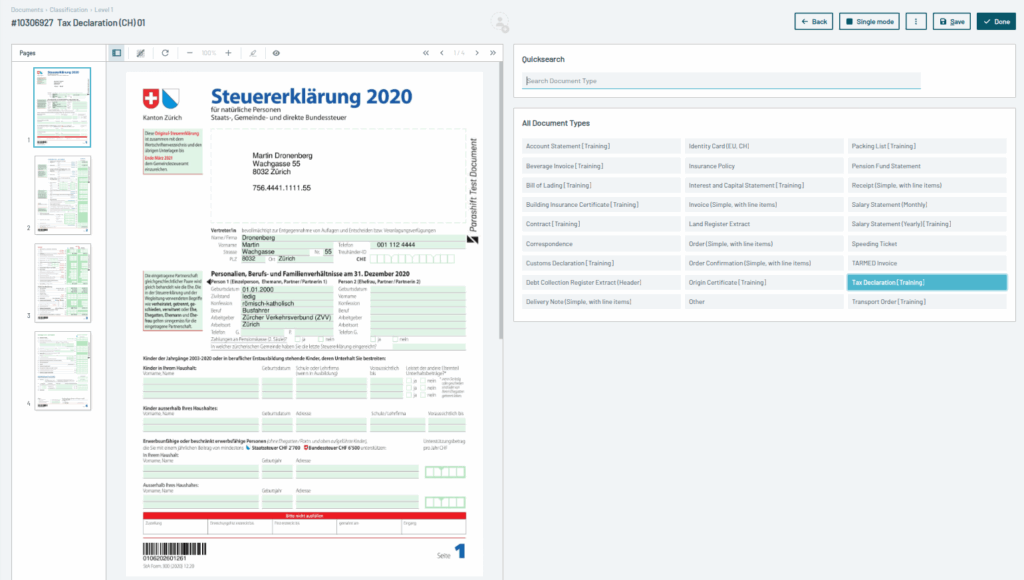Select the highlighter annotation tool
Image resolution: width=1024 pixels, height=580 pixels.
[x=141, y=53]
